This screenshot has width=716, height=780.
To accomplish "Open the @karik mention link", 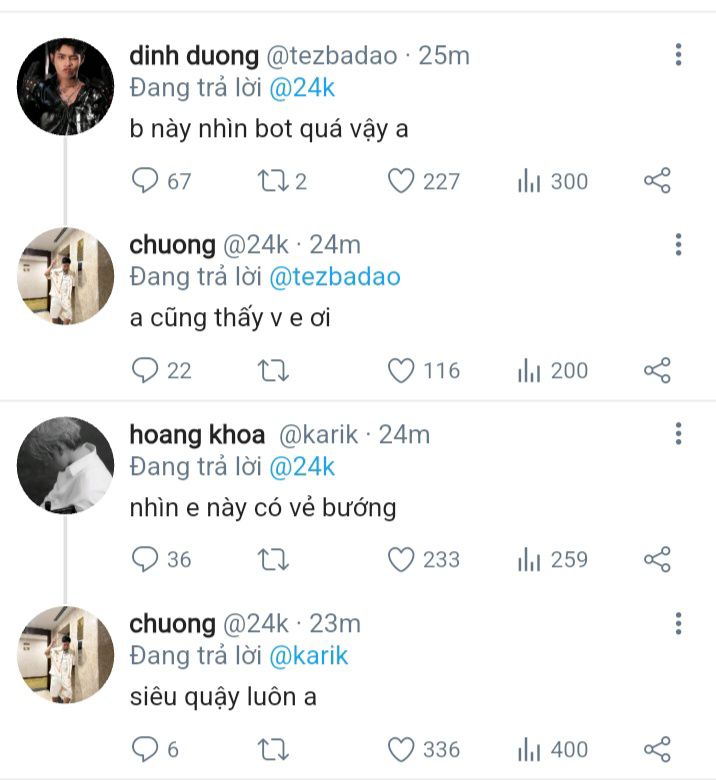I will click(x=309, y=656).
